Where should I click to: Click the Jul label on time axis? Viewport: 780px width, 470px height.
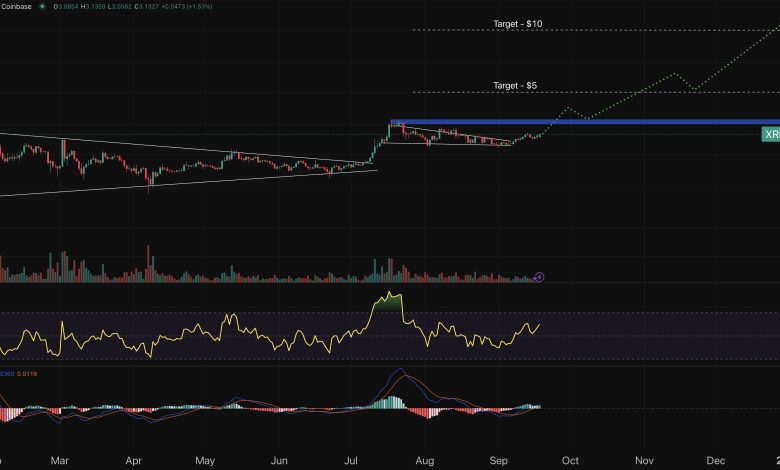351,460
